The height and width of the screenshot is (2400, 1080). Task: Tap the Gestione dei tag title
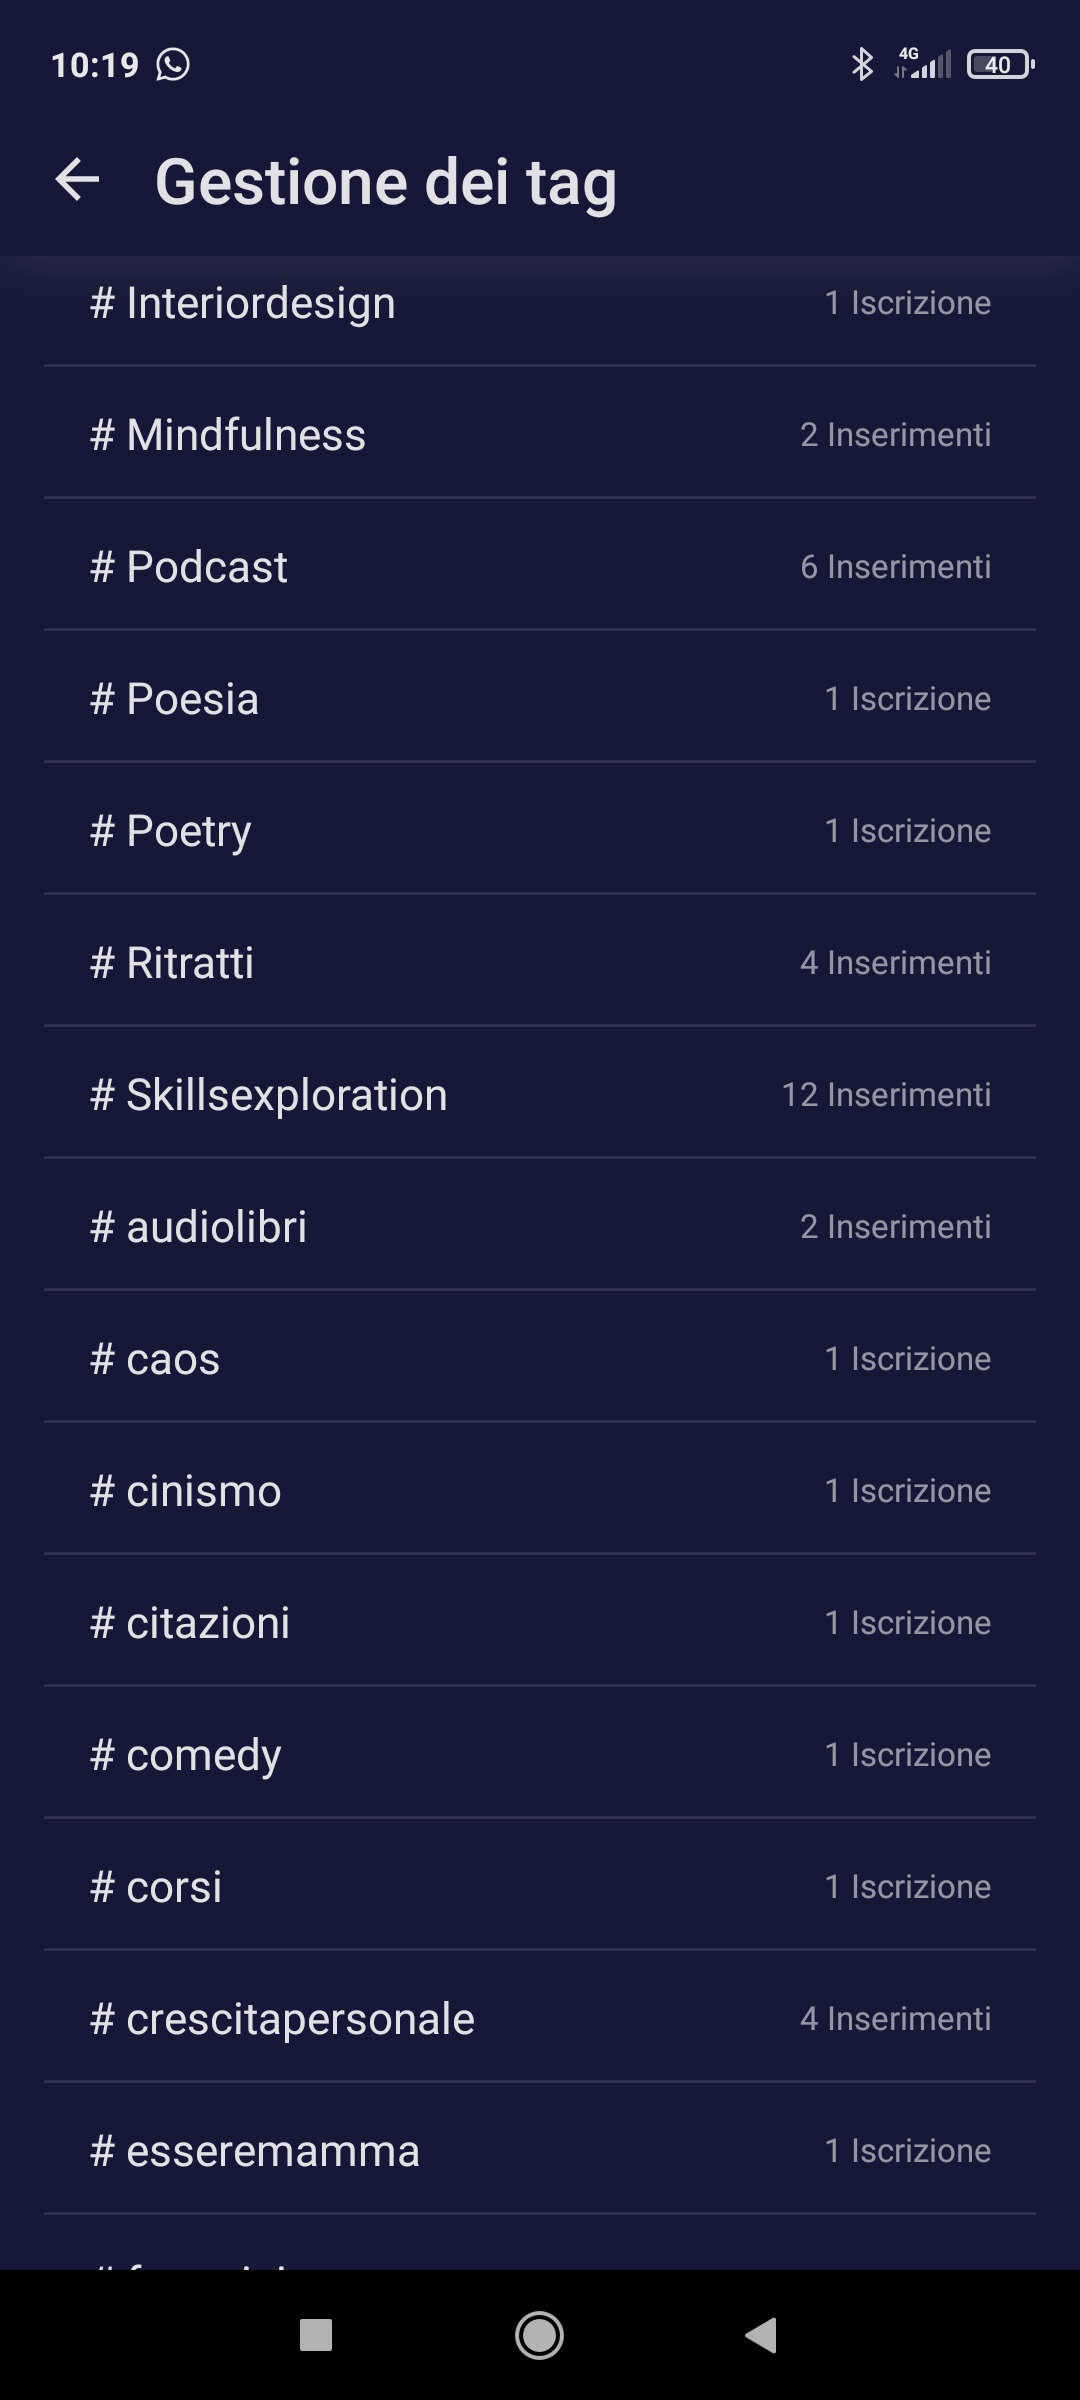tap(385, 182)
